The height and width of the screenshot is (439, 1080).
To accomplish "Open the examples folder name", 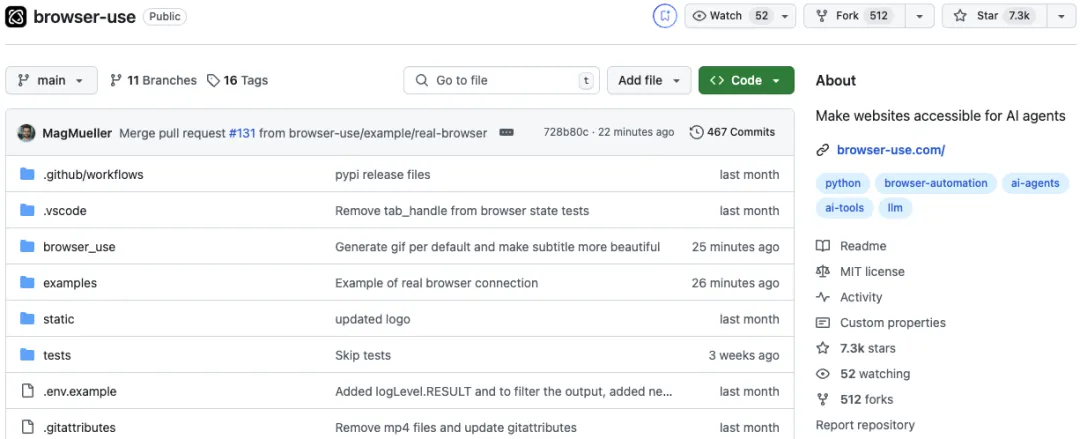I will [70, 283].
